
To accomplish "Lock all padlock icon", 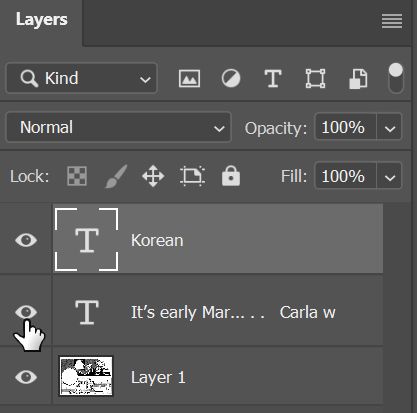I will click(231, 176).
